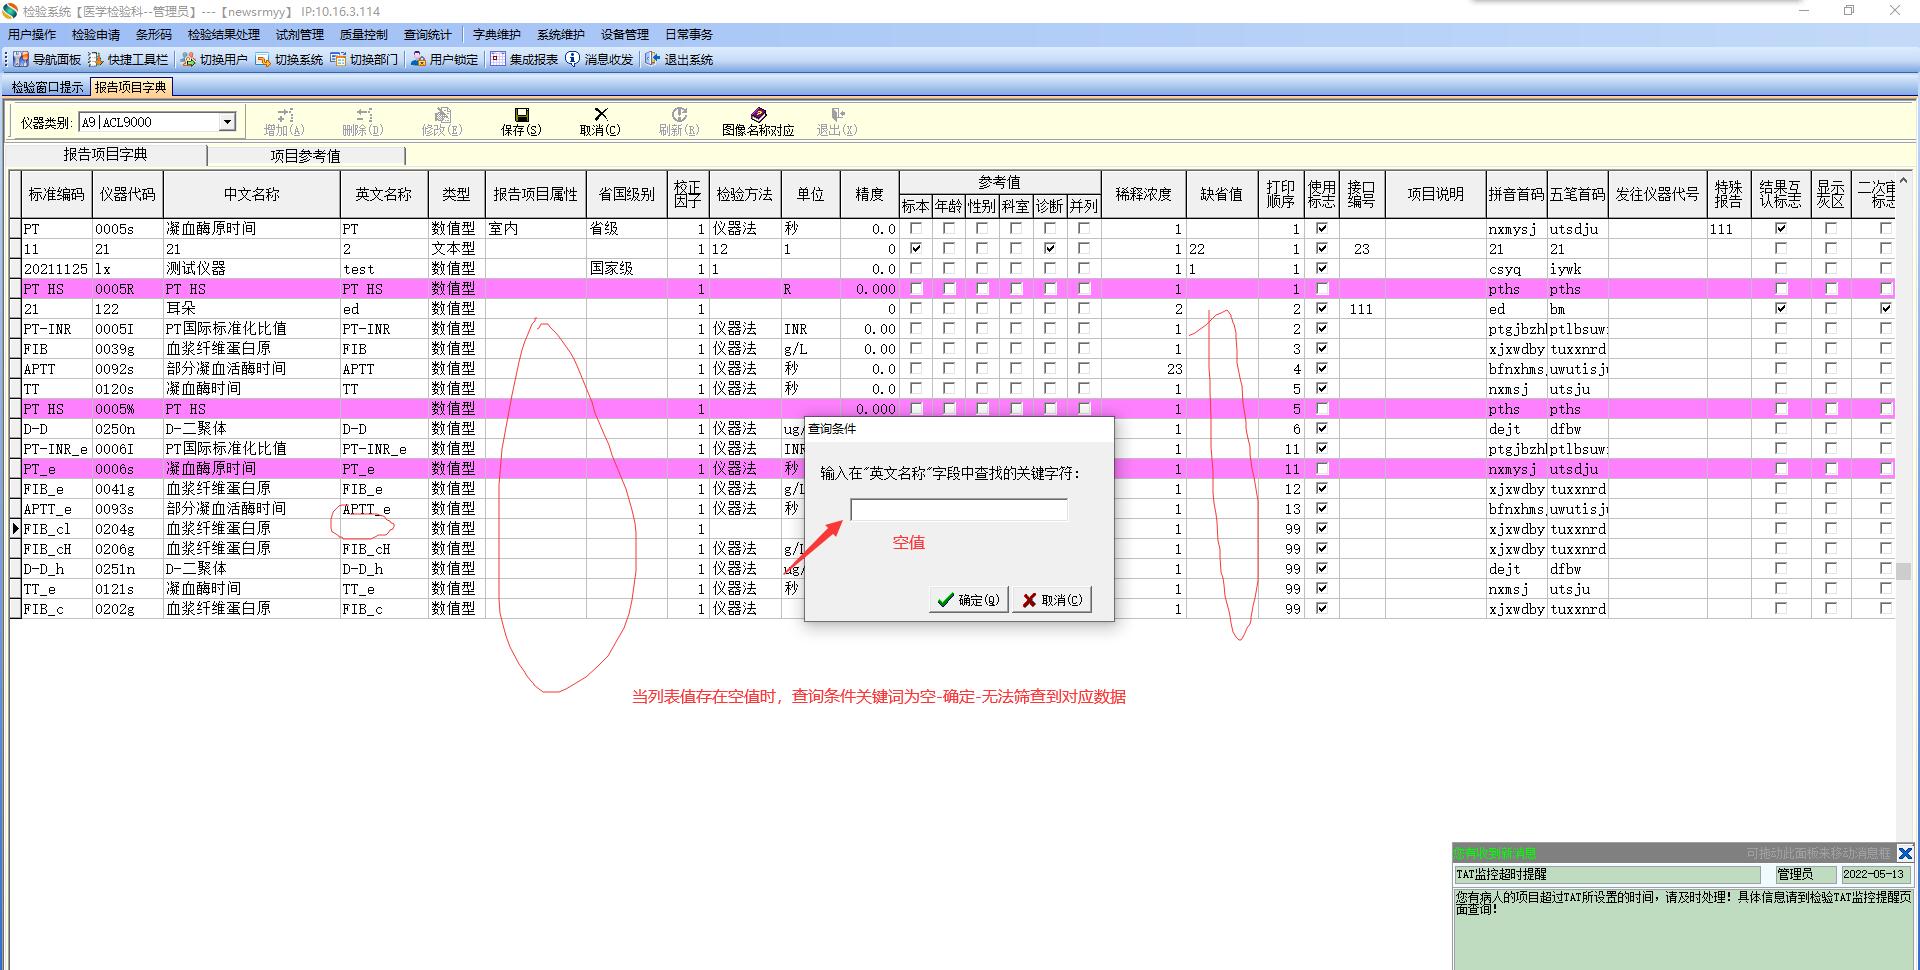
Task: Open the 设备管理 menu
Action: pos(625,35)
